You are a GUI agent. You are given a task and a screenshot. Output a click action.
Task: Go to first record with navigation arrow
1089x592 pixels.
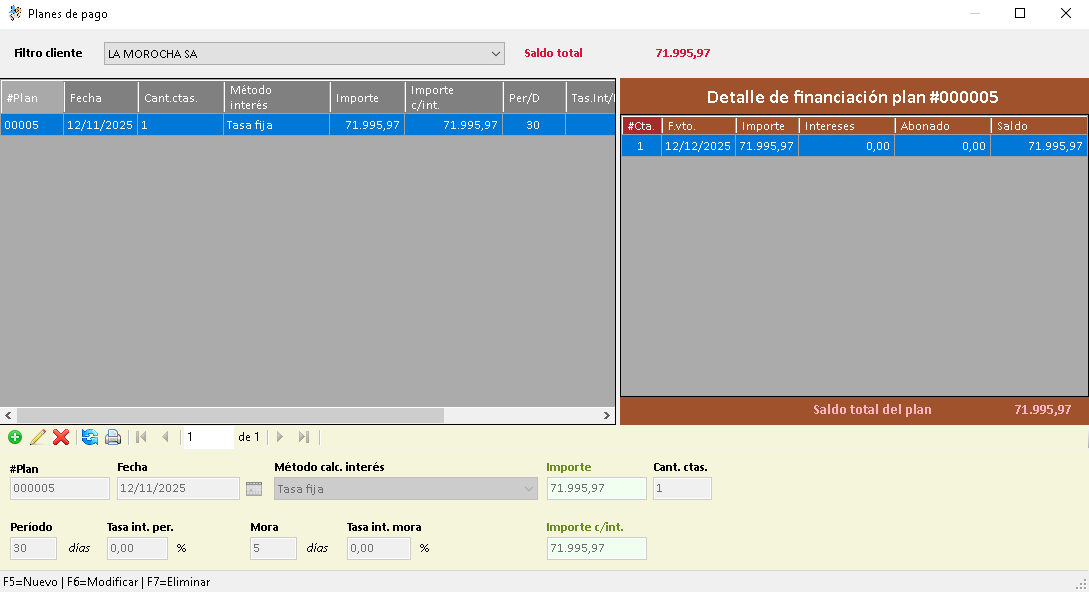click(141, 437)
